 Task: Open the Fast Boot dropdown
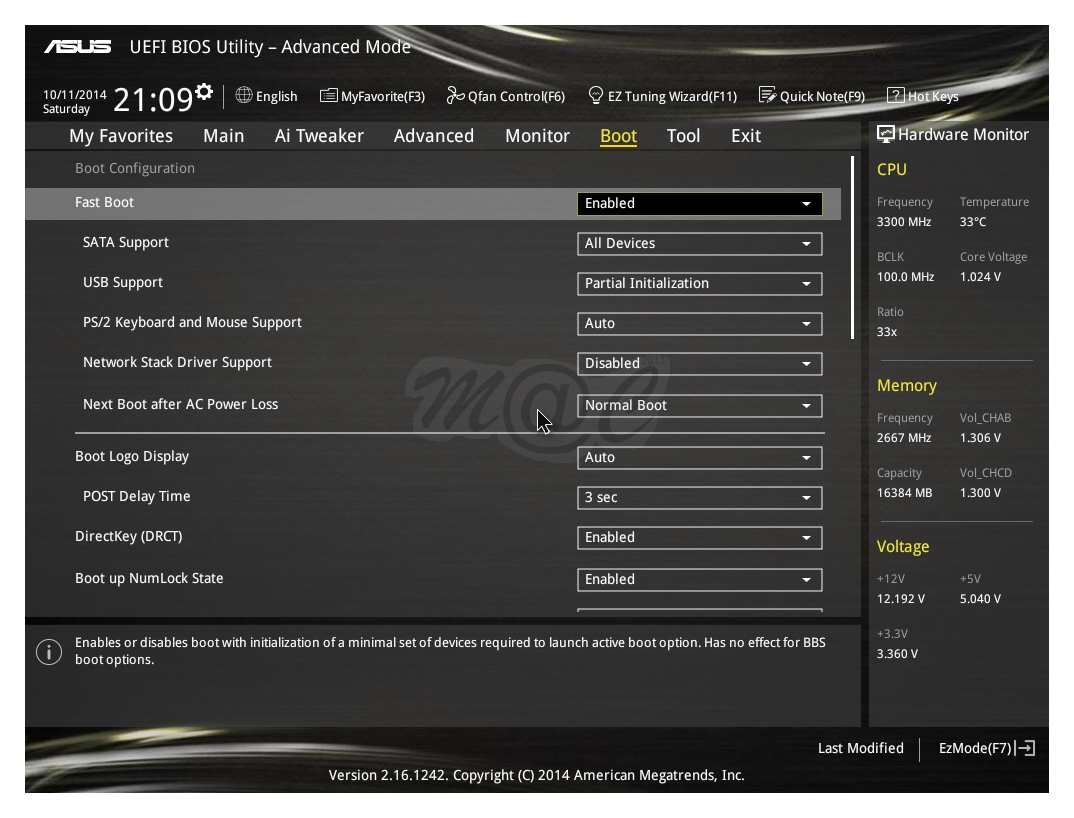coord(699,203)
